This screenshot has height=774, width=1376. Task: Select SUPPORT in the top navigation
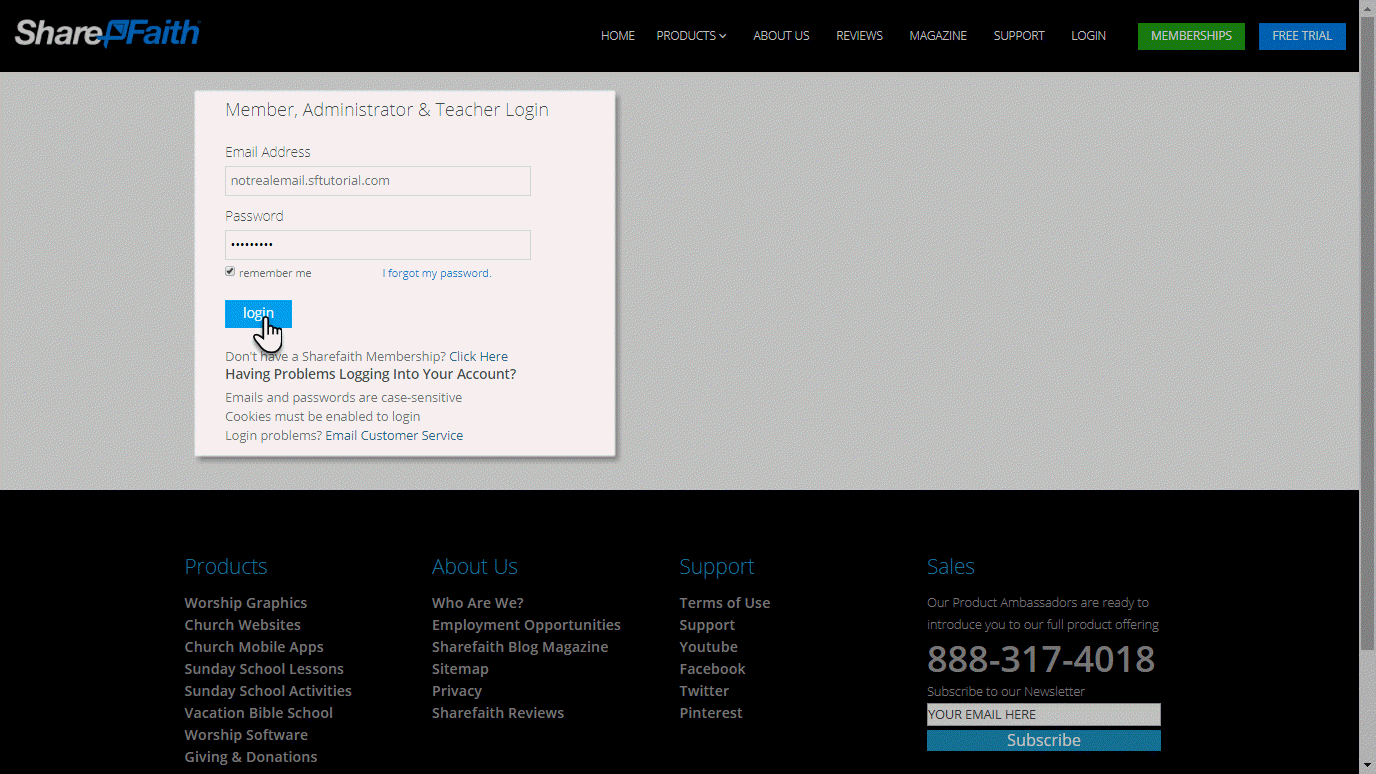1019,36
